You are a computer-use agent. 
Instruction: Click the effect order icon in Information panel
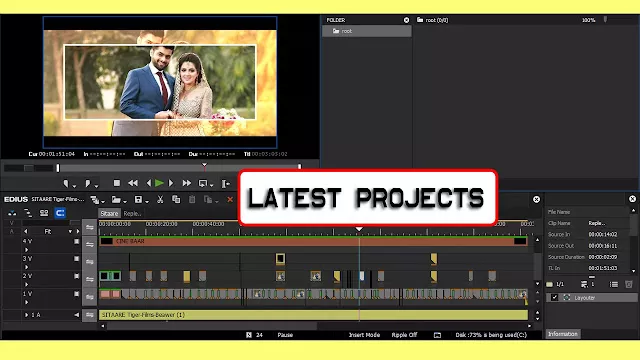tap(584, 284)
